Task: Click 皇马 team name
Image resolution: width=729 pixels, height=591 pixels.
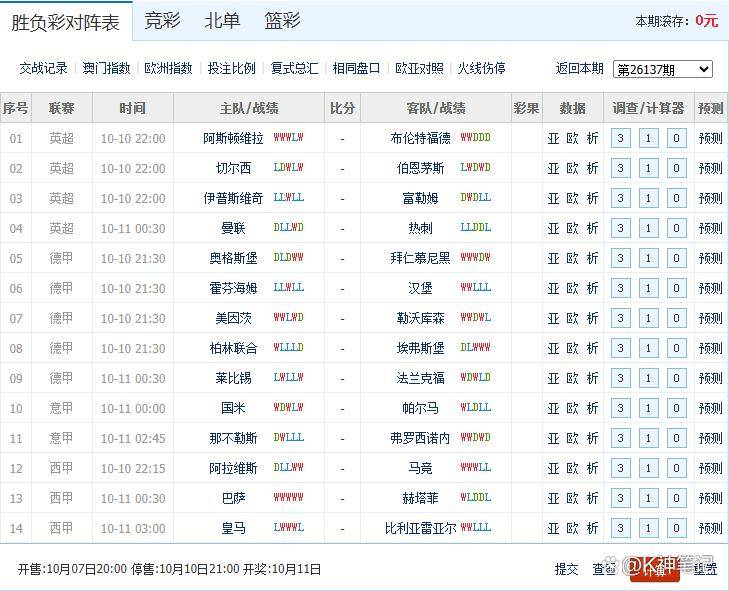Action: point(233,528)
